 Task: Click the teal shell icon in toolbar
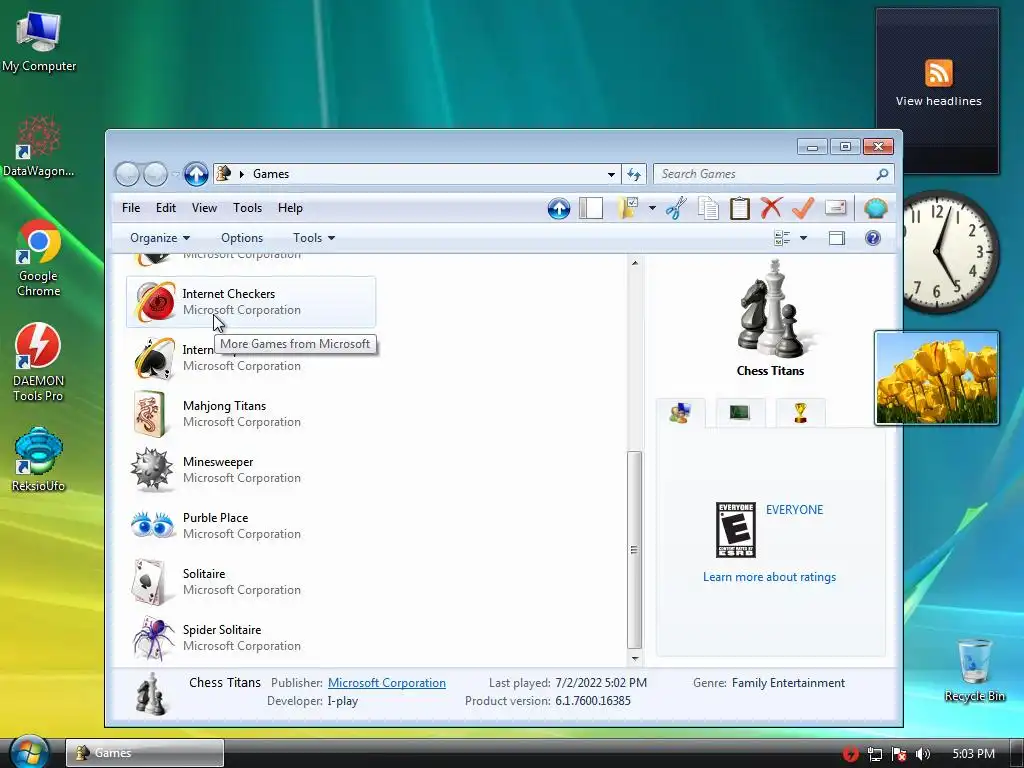click(x=875, y=208)
